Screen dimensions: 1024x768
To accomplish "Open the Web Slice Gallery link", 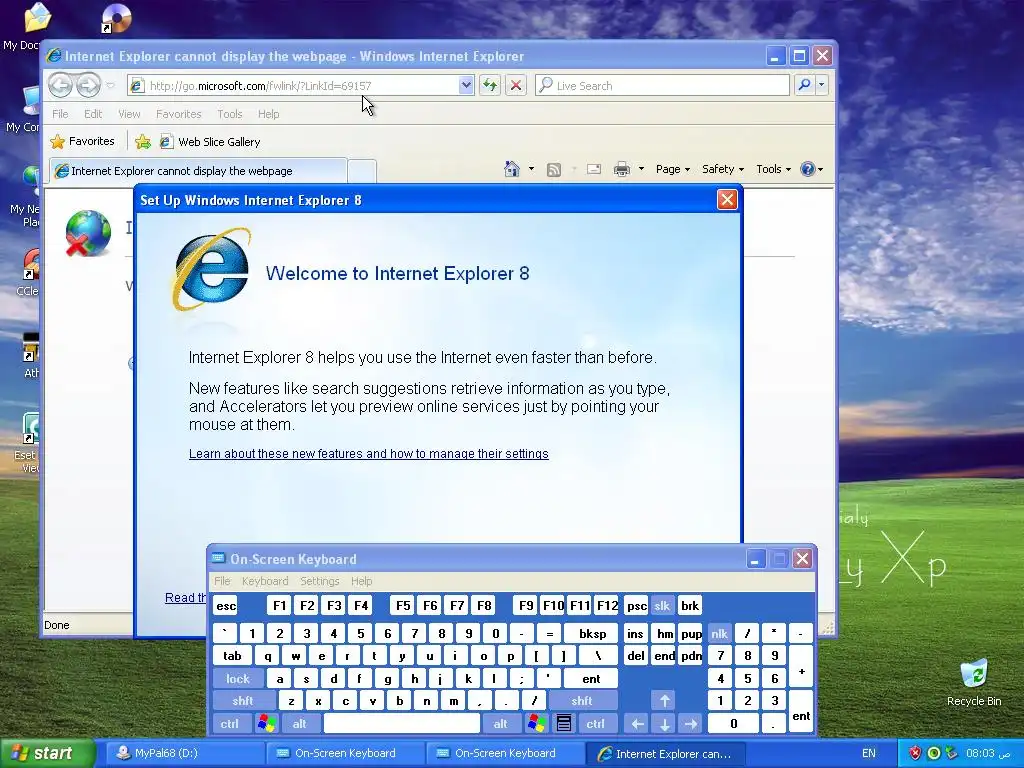I will (210, 142).
